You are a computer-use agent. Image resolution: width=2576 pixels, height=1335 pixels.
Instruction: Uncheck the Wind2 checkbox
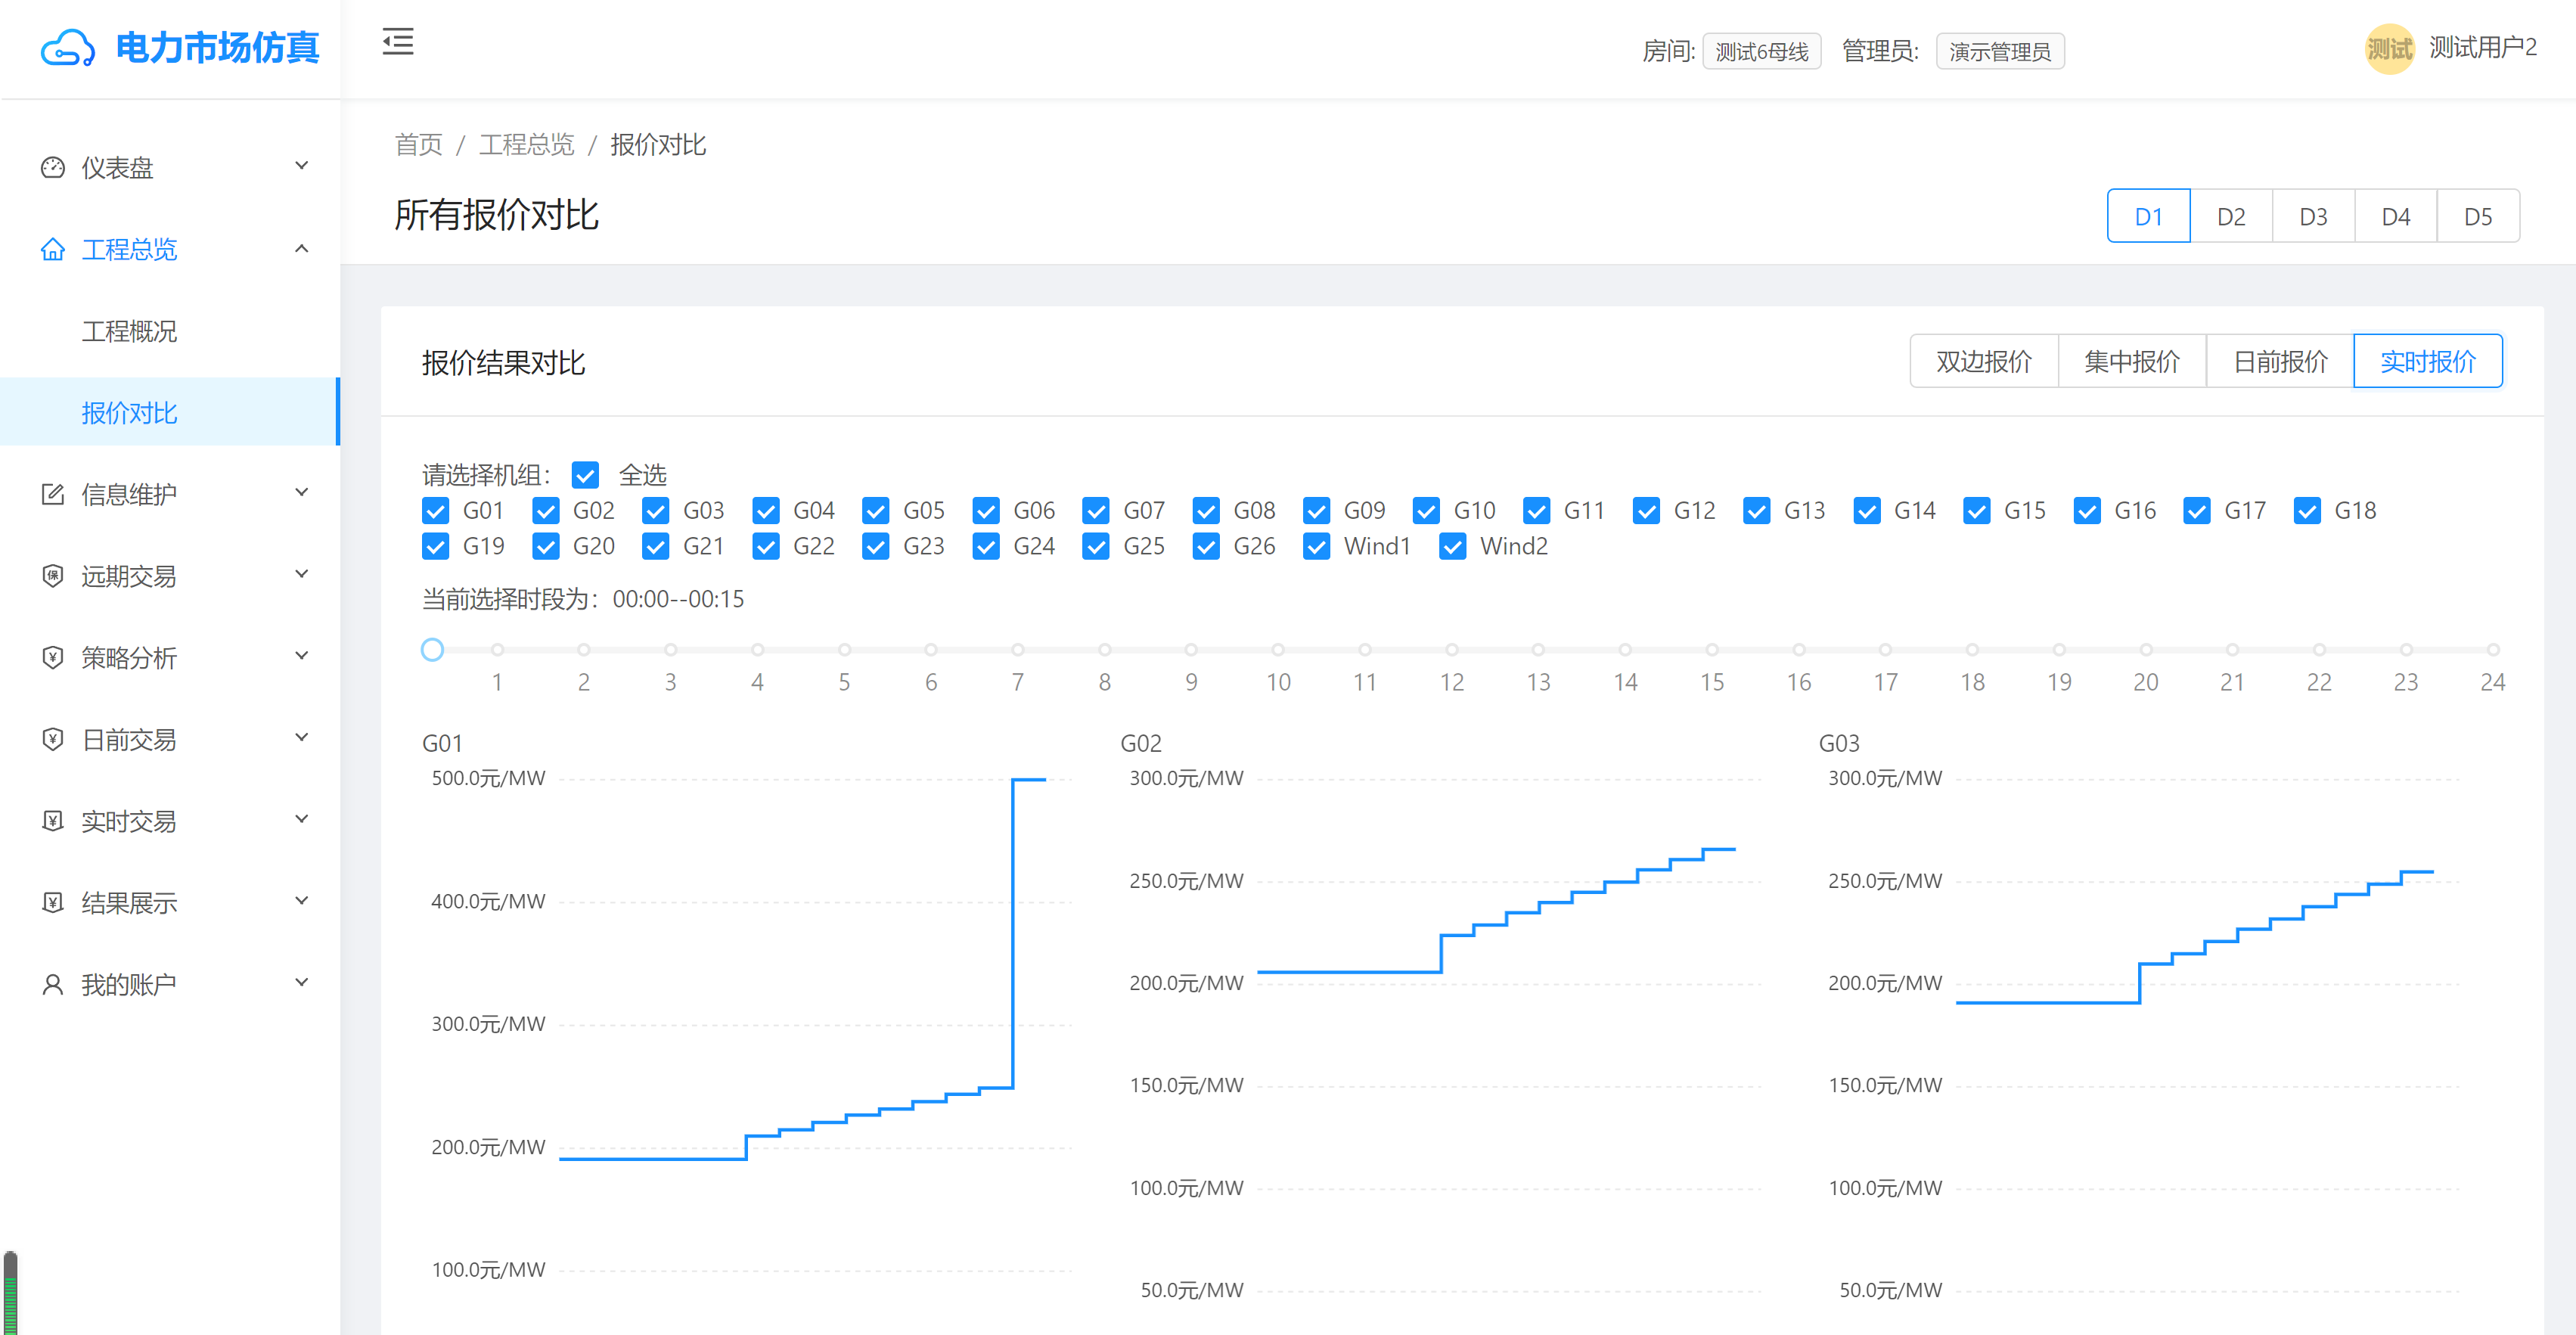[x=1452, y=546]
